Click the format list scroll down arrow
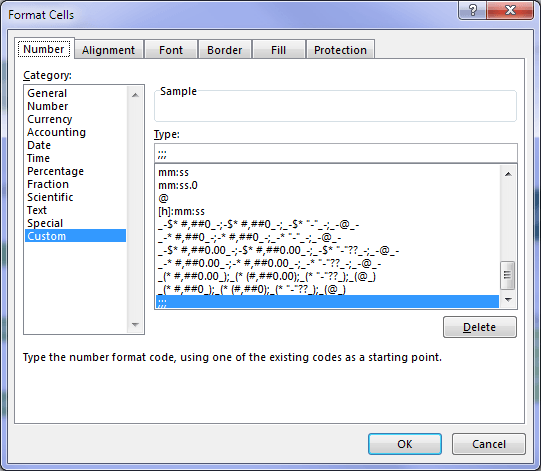This screenshot has width=541, height=471. [508, 300]
